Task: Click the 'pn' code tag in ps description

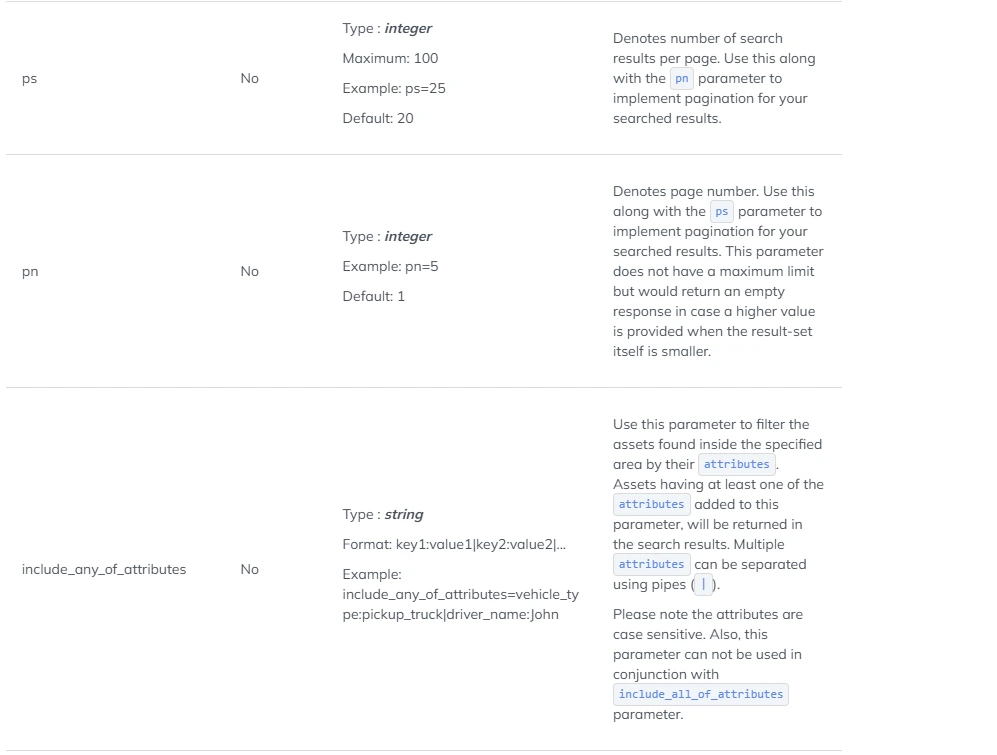Action: point(682,78)
